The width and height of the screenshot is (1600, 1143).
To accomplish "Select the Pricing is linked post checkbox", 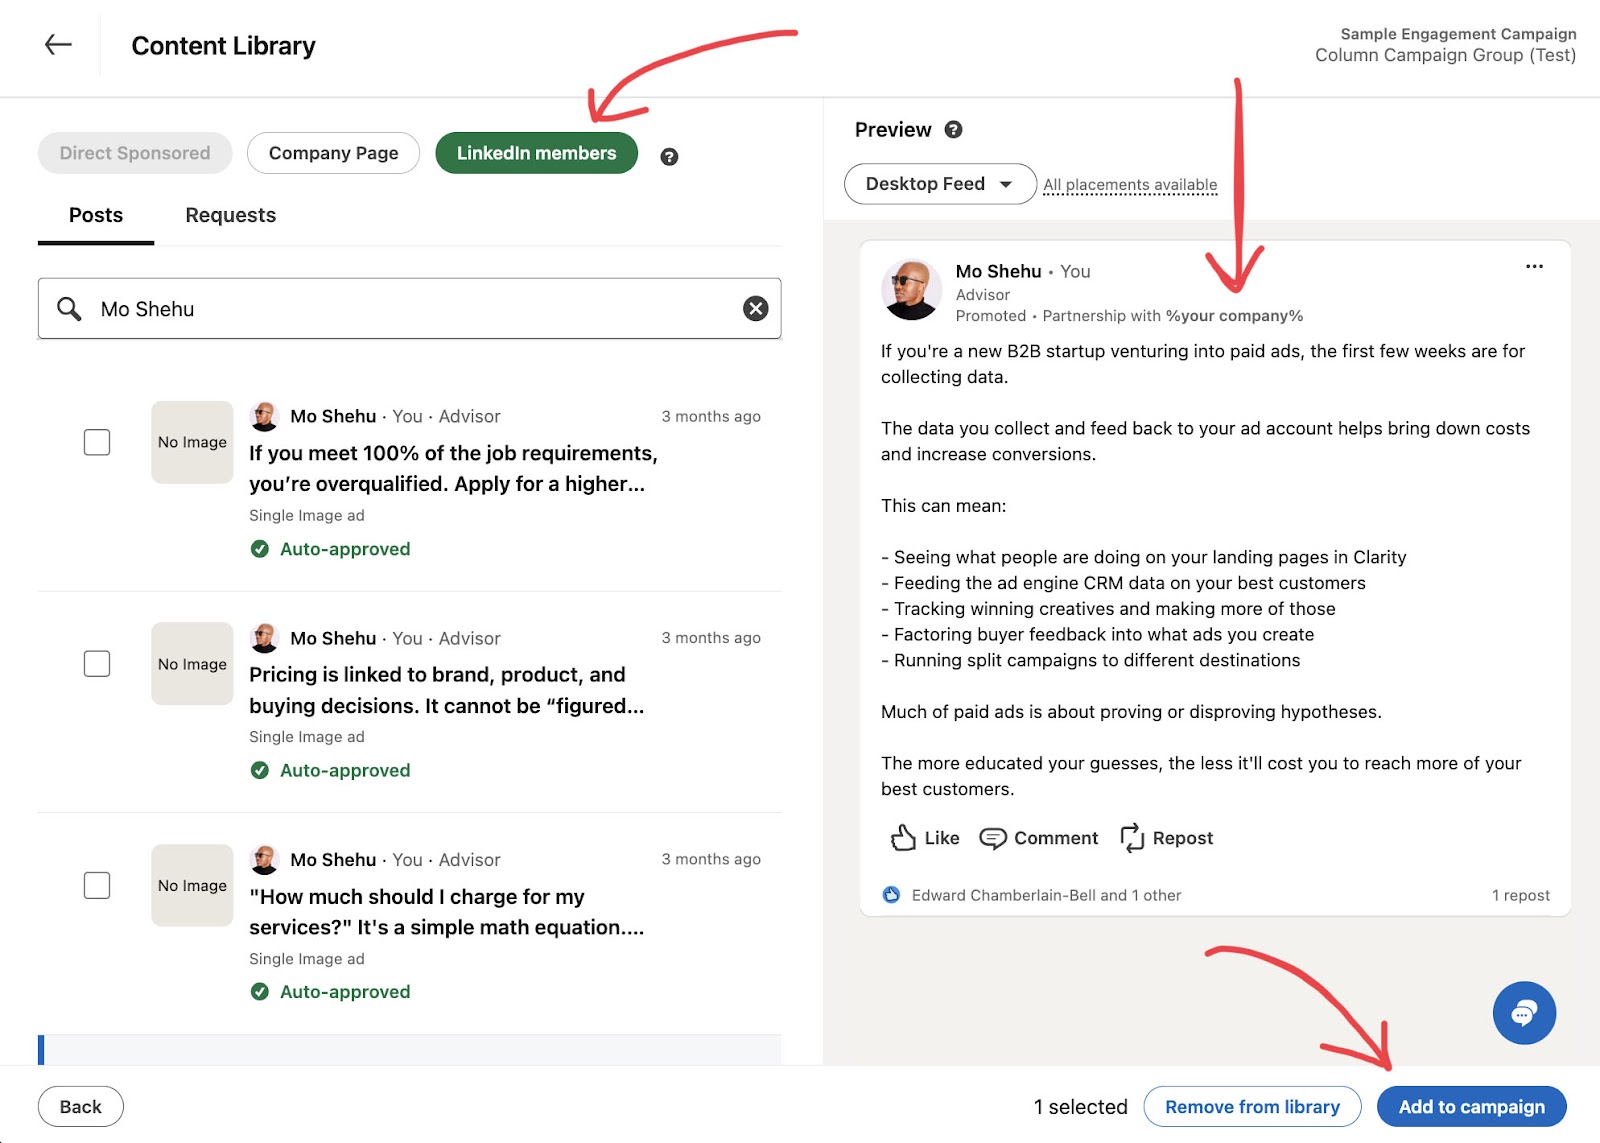I will click(97, 664).
